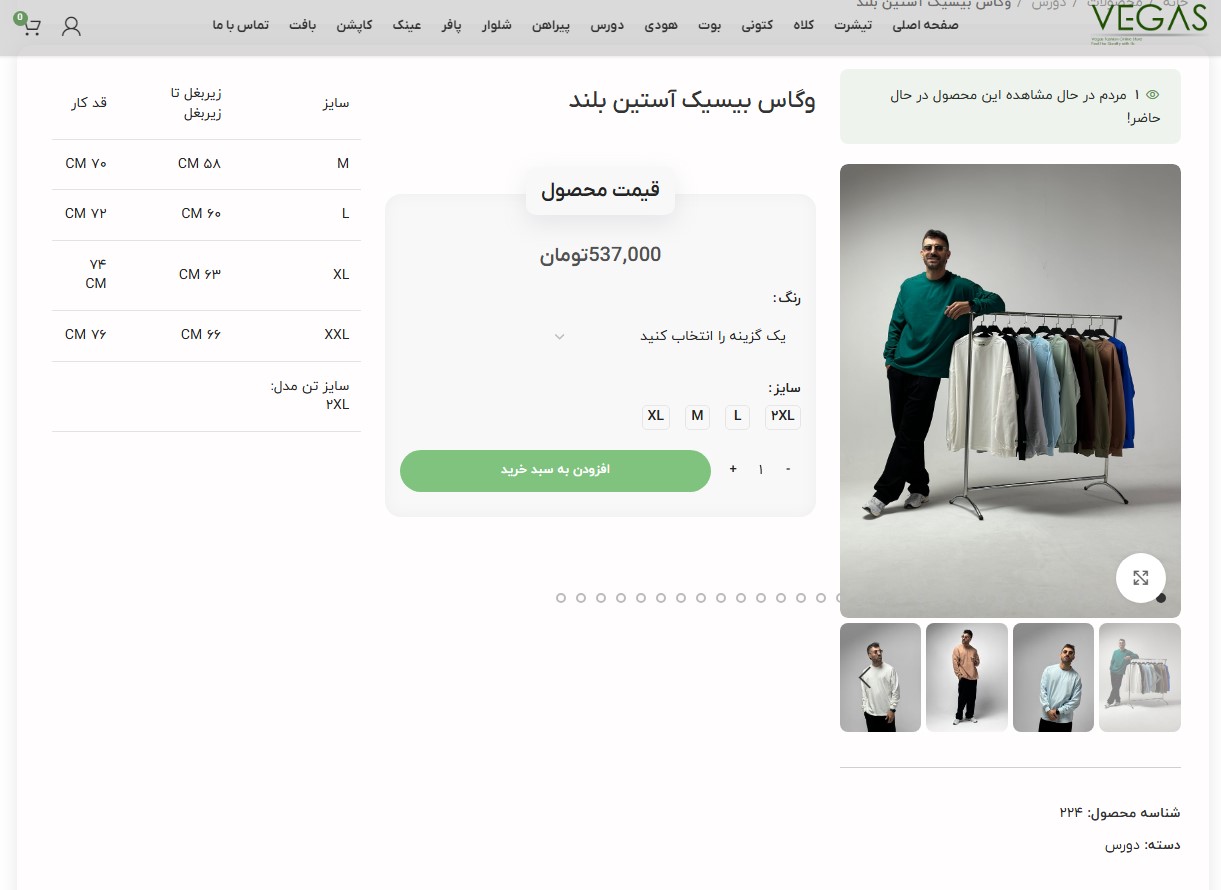
Task: Go to هودی category in menu
Action: 661,25
